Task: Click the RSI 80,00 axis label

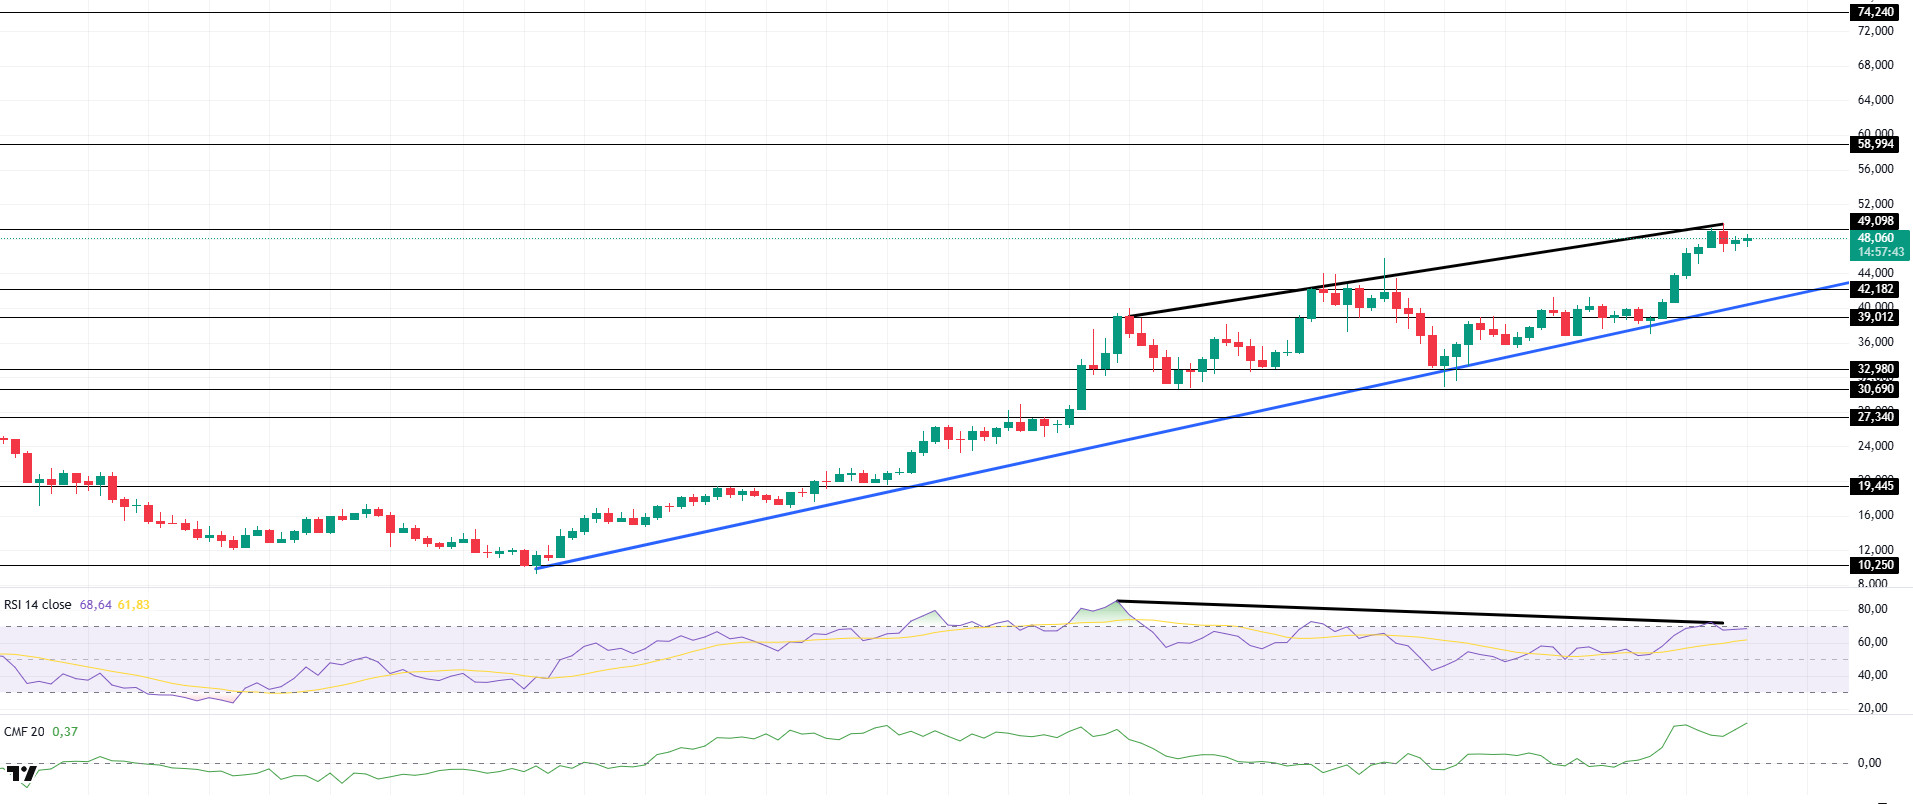Action: pos(1872,609)
